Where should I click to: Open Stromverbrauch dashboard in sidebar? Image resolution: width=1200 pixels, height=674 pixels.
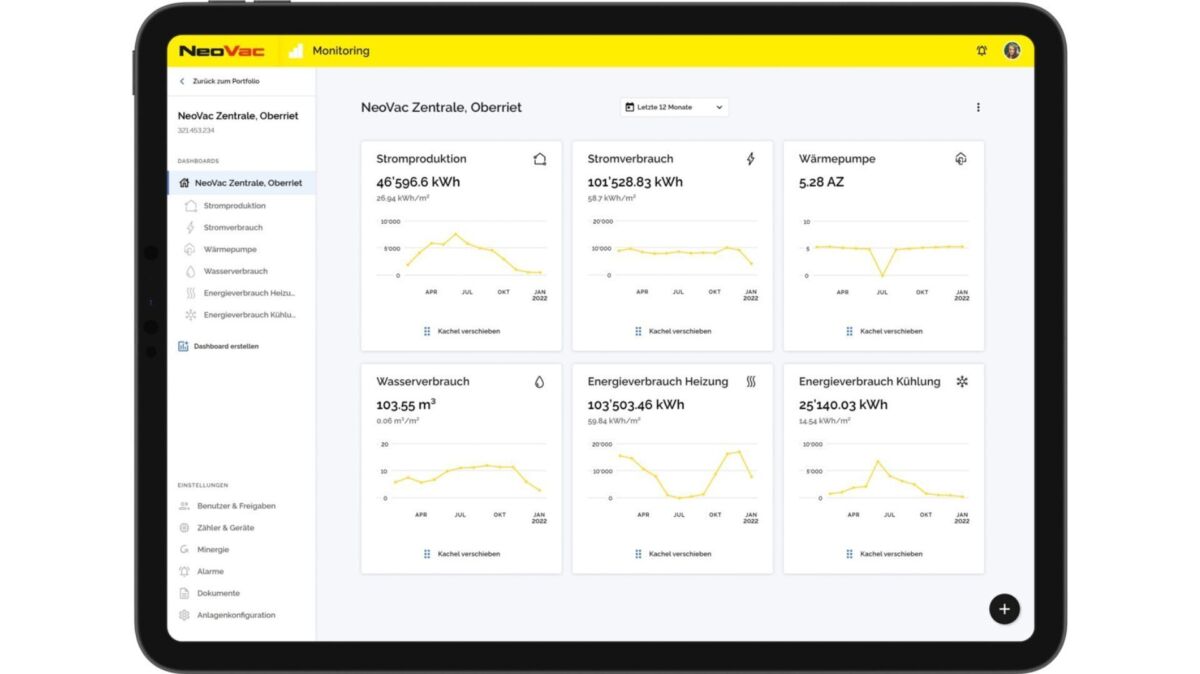(x=233, y=228)
